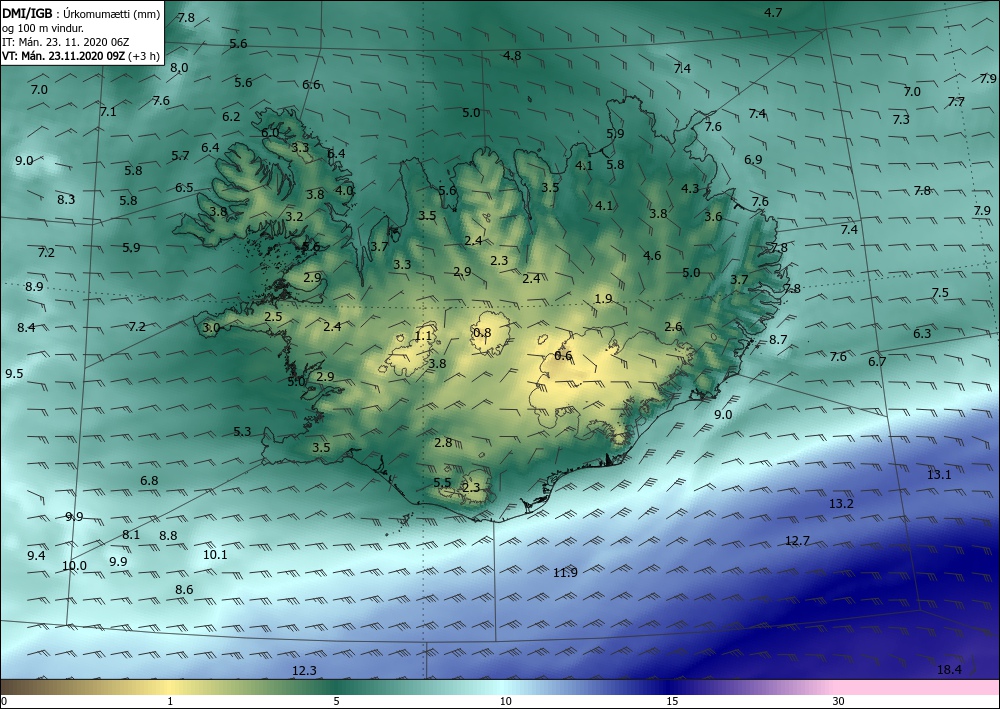The width and height of the screenshot is (1000, 709).
Task: Click the 2.8 value in south Iceland
Action: 443,442
